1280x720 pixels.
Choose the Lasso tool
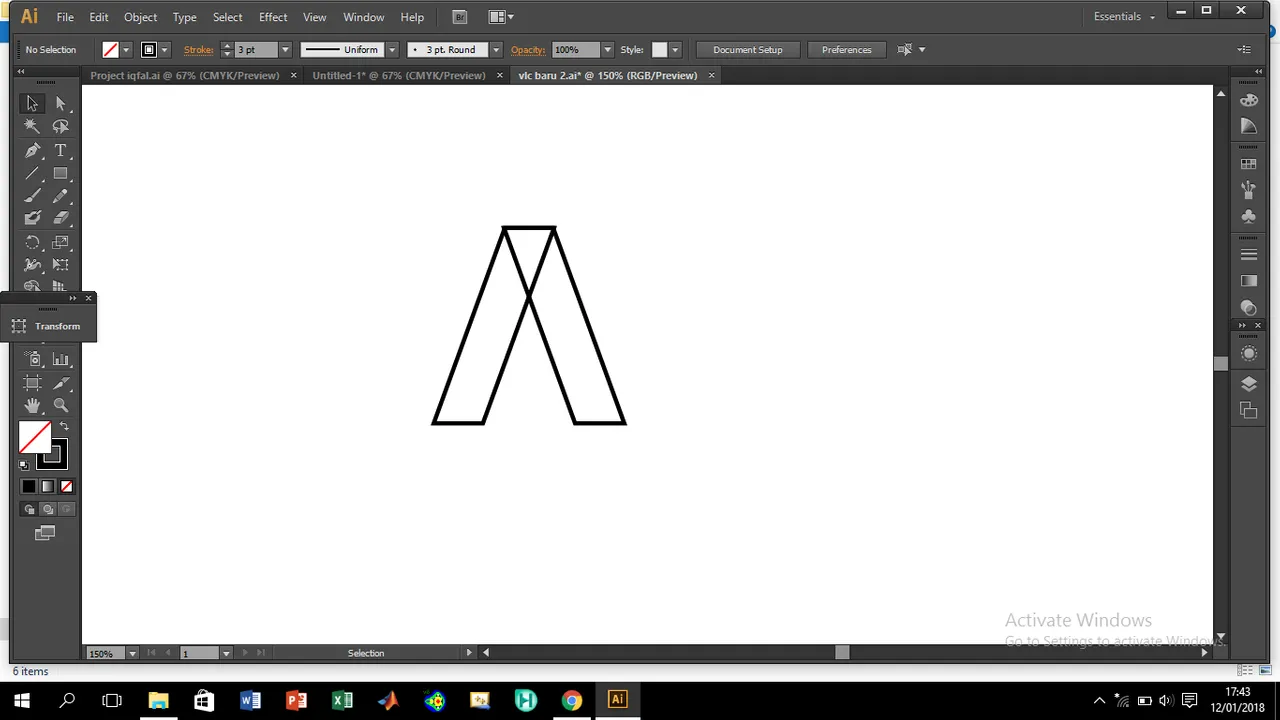pyautogui.click(x=61, y=126)
